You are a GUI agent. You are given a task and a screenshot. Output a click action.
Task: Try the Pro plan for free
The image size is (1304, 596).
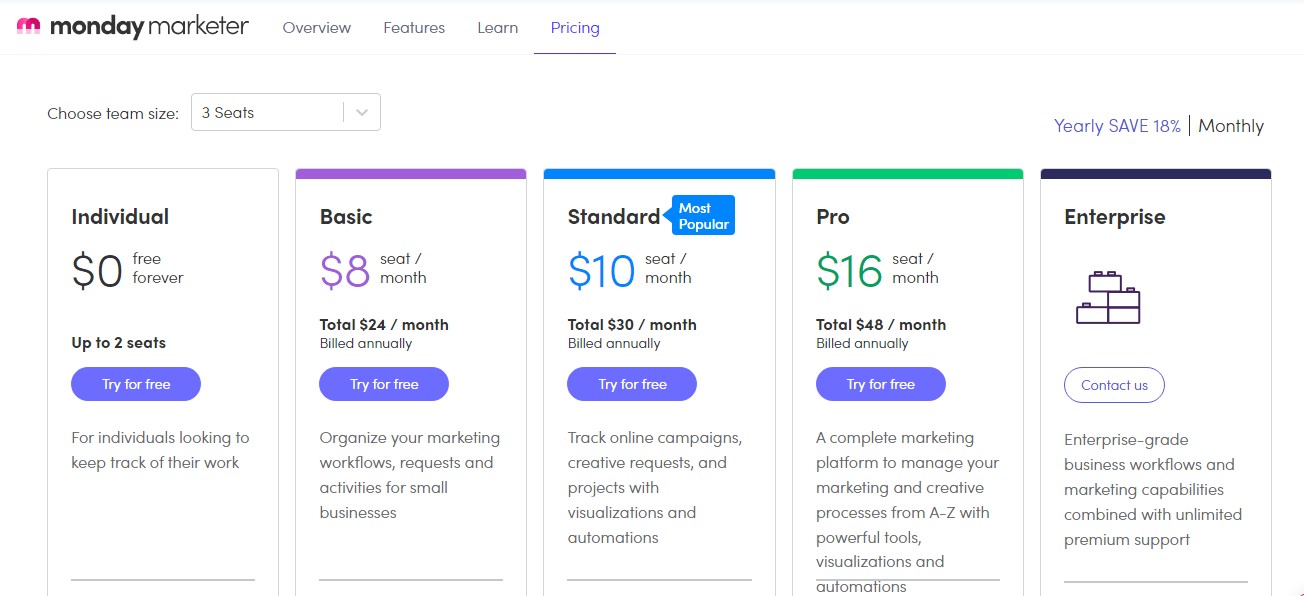[x=880, y=384]
